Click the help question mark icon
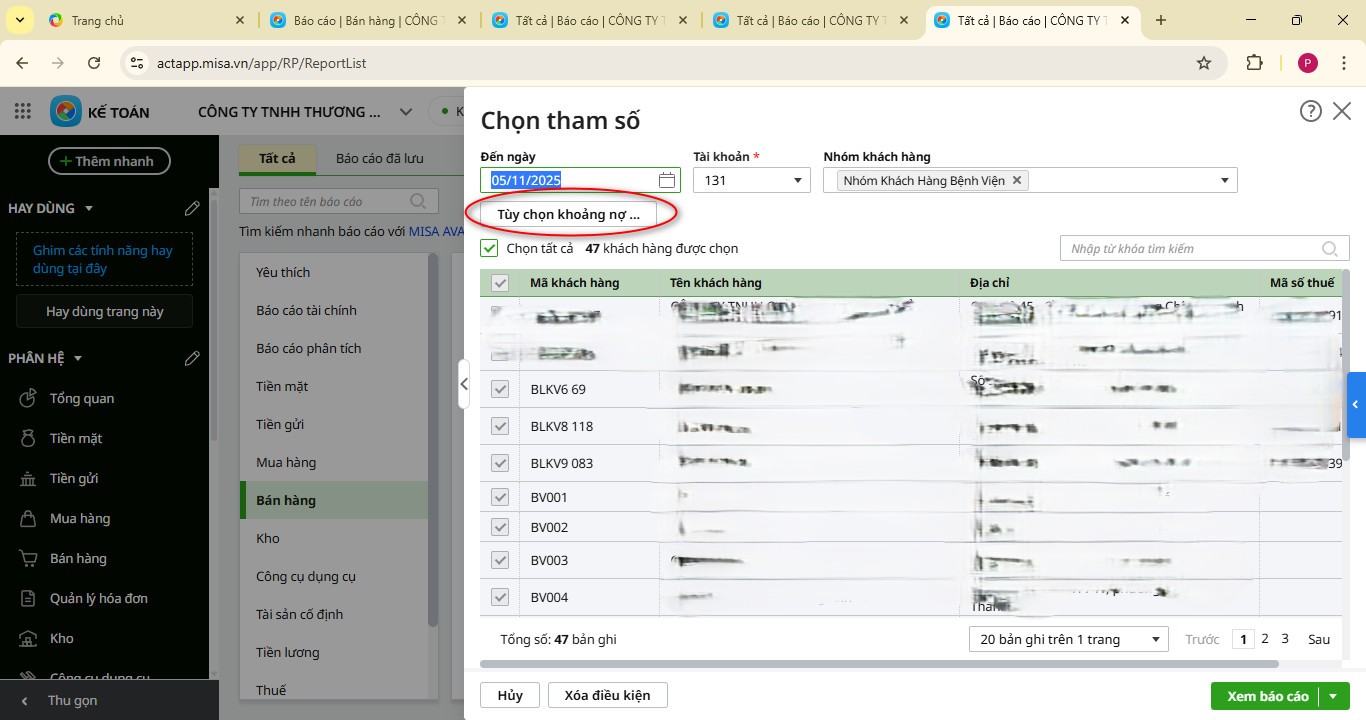 click(x=1310, y=111)
